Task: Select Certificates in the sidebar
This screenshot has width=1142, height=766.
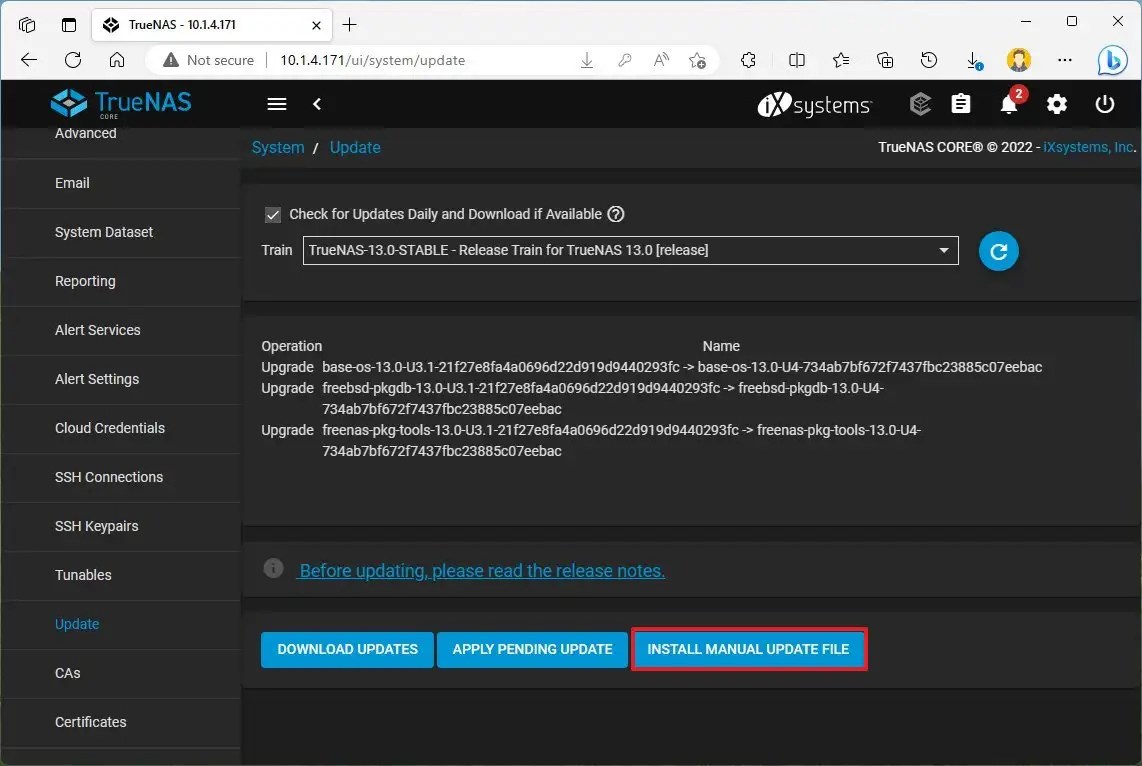Action: [x=90, y=722]
